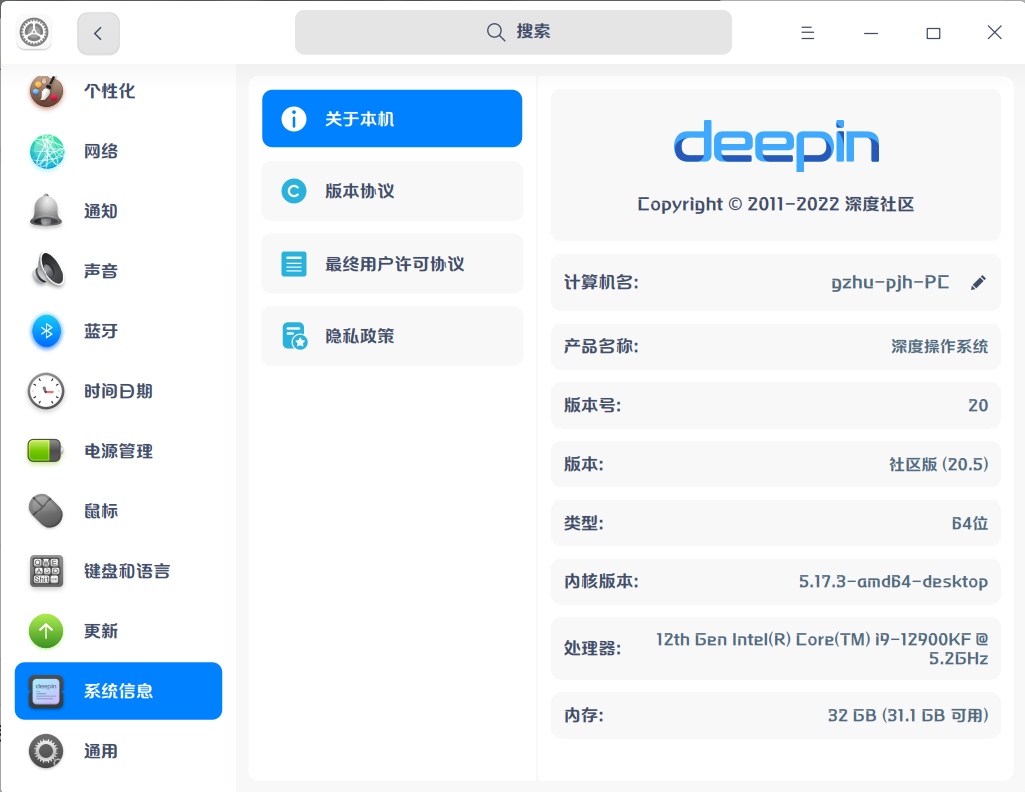Select 系统信息 in the sidebar

[118, 691]
